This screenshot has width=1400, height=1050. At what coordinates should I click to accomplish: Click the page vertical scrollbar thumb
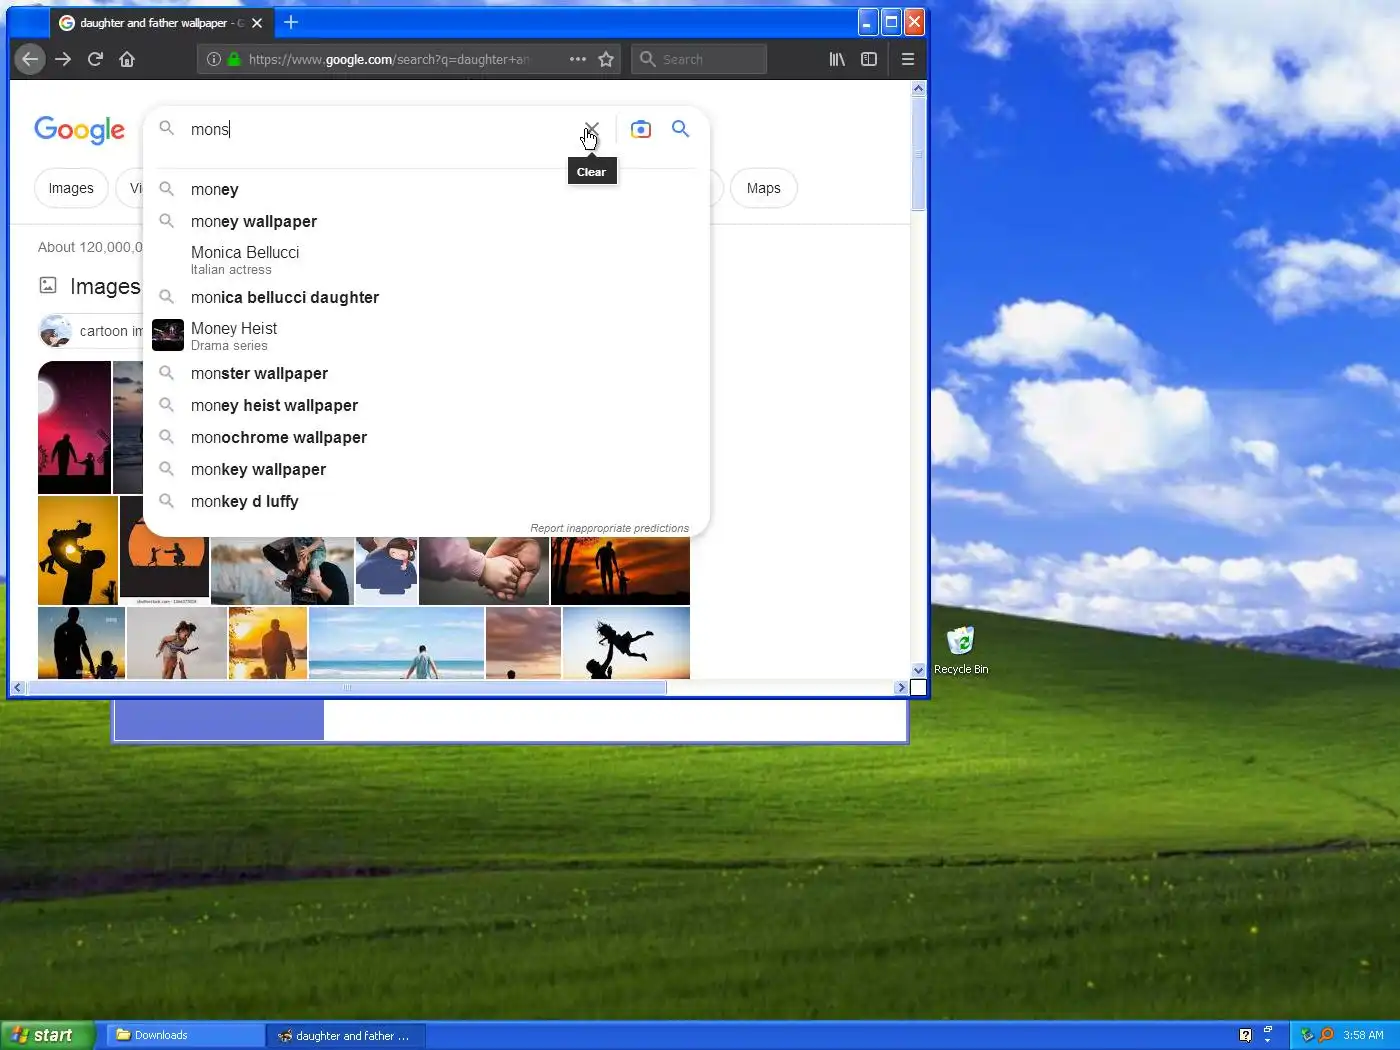918,154
